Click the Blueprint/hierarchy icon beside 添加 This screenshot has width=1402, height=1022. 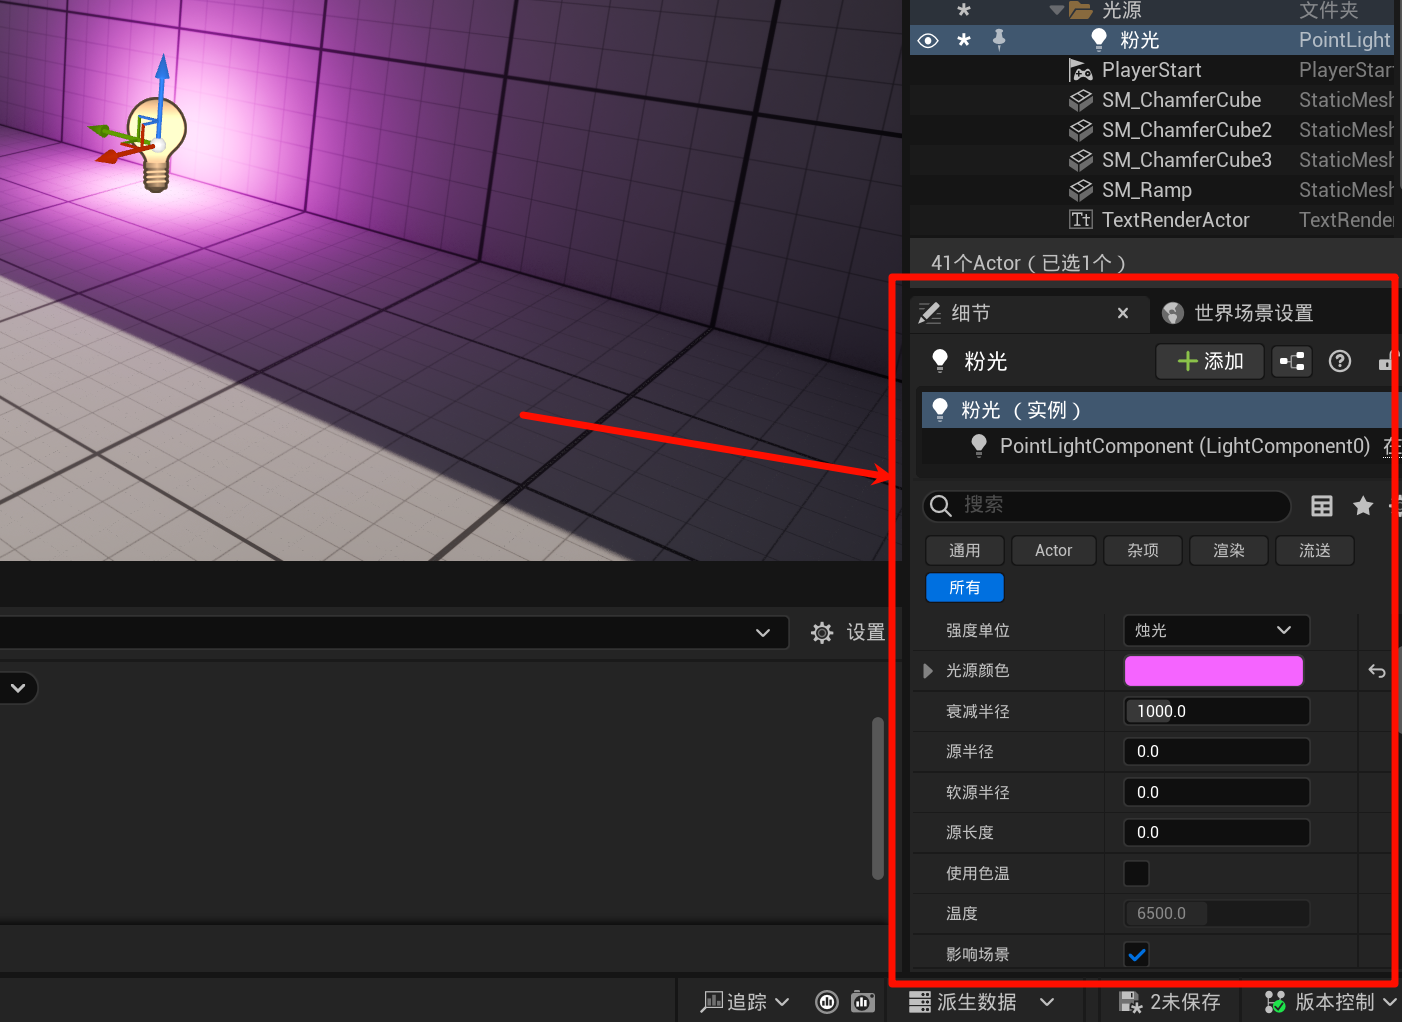point(1292,361)
